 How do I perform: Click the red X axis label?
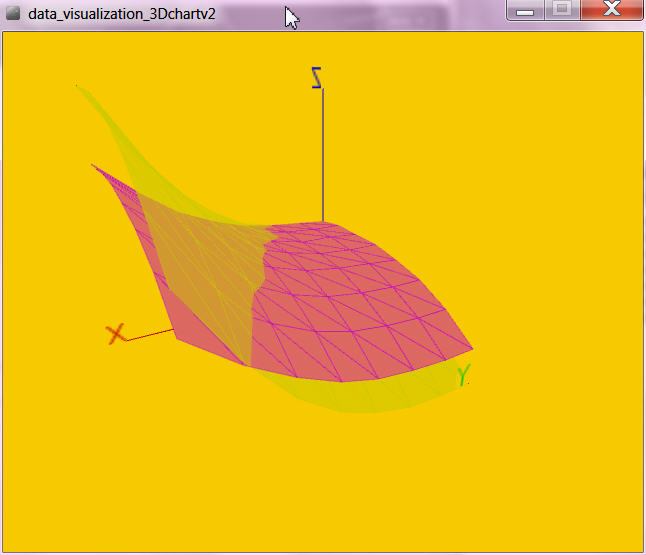click(x=116, y=333)
